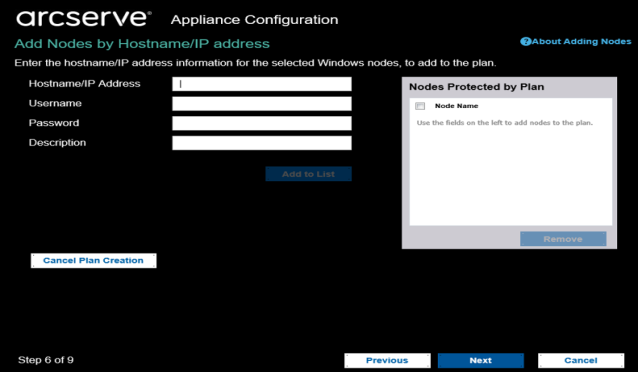Click Cancel Plan Creation button
The width and height of the screenshot is (638, 372).
[x=94, y=260]
